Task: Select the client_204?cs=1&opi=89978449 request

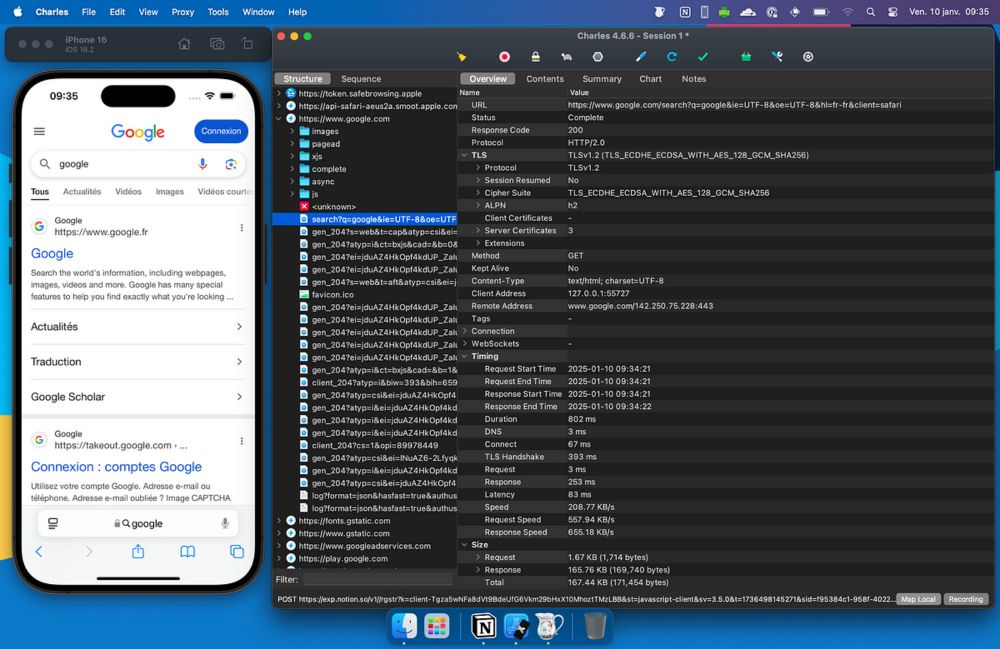Action: click(x=374, y=445)
